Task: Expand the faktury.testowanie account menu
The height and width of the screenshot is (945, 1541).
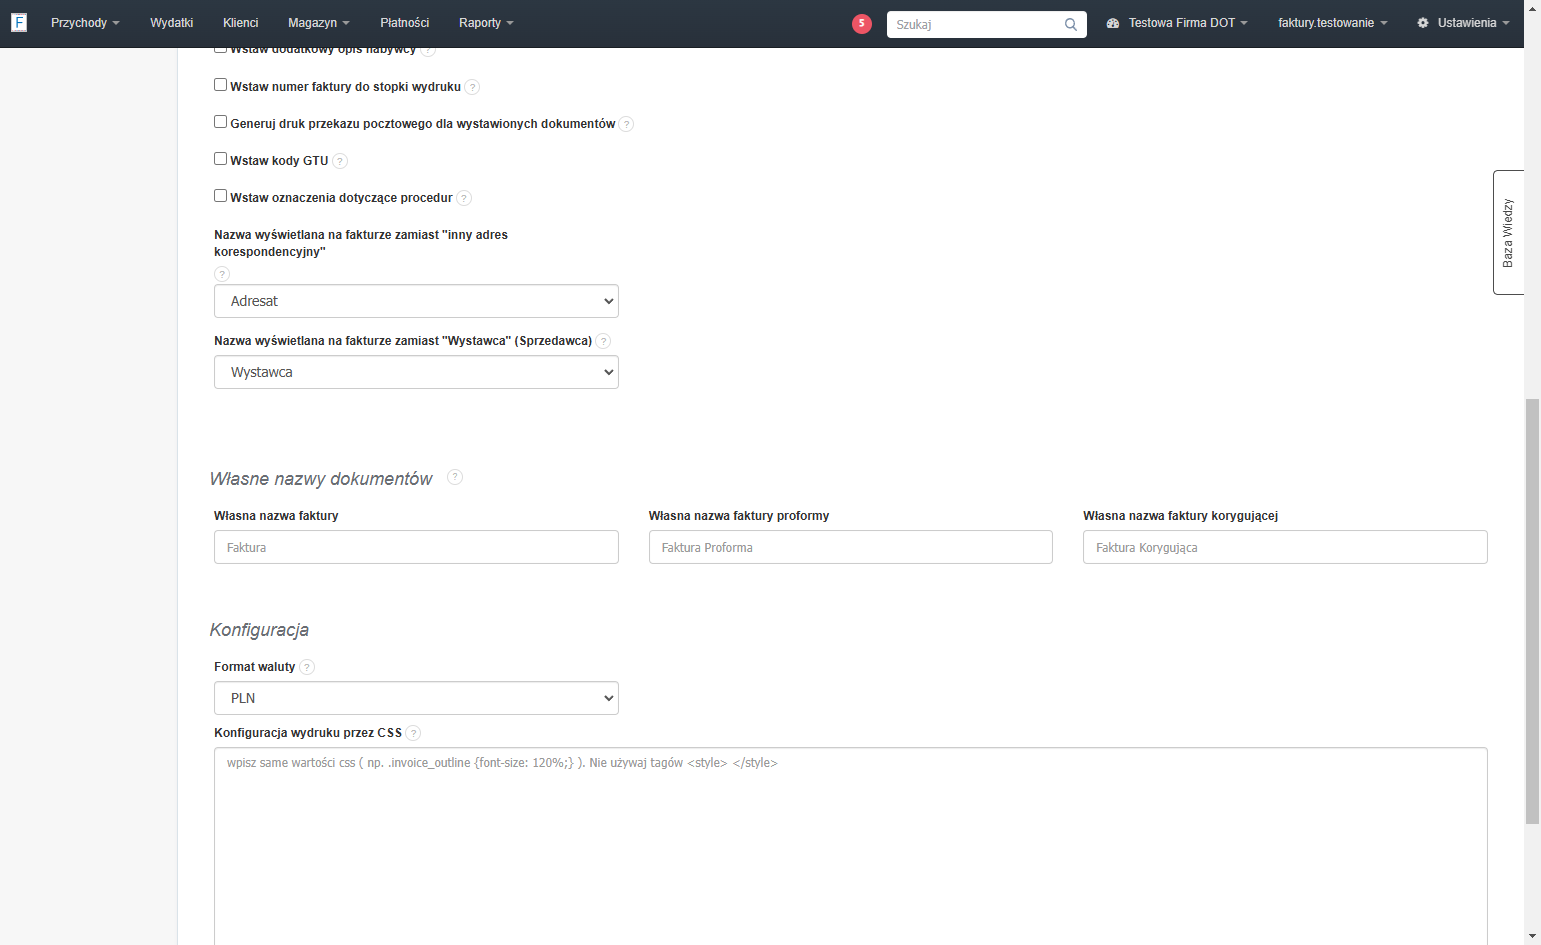Action: coord(1332,23)
